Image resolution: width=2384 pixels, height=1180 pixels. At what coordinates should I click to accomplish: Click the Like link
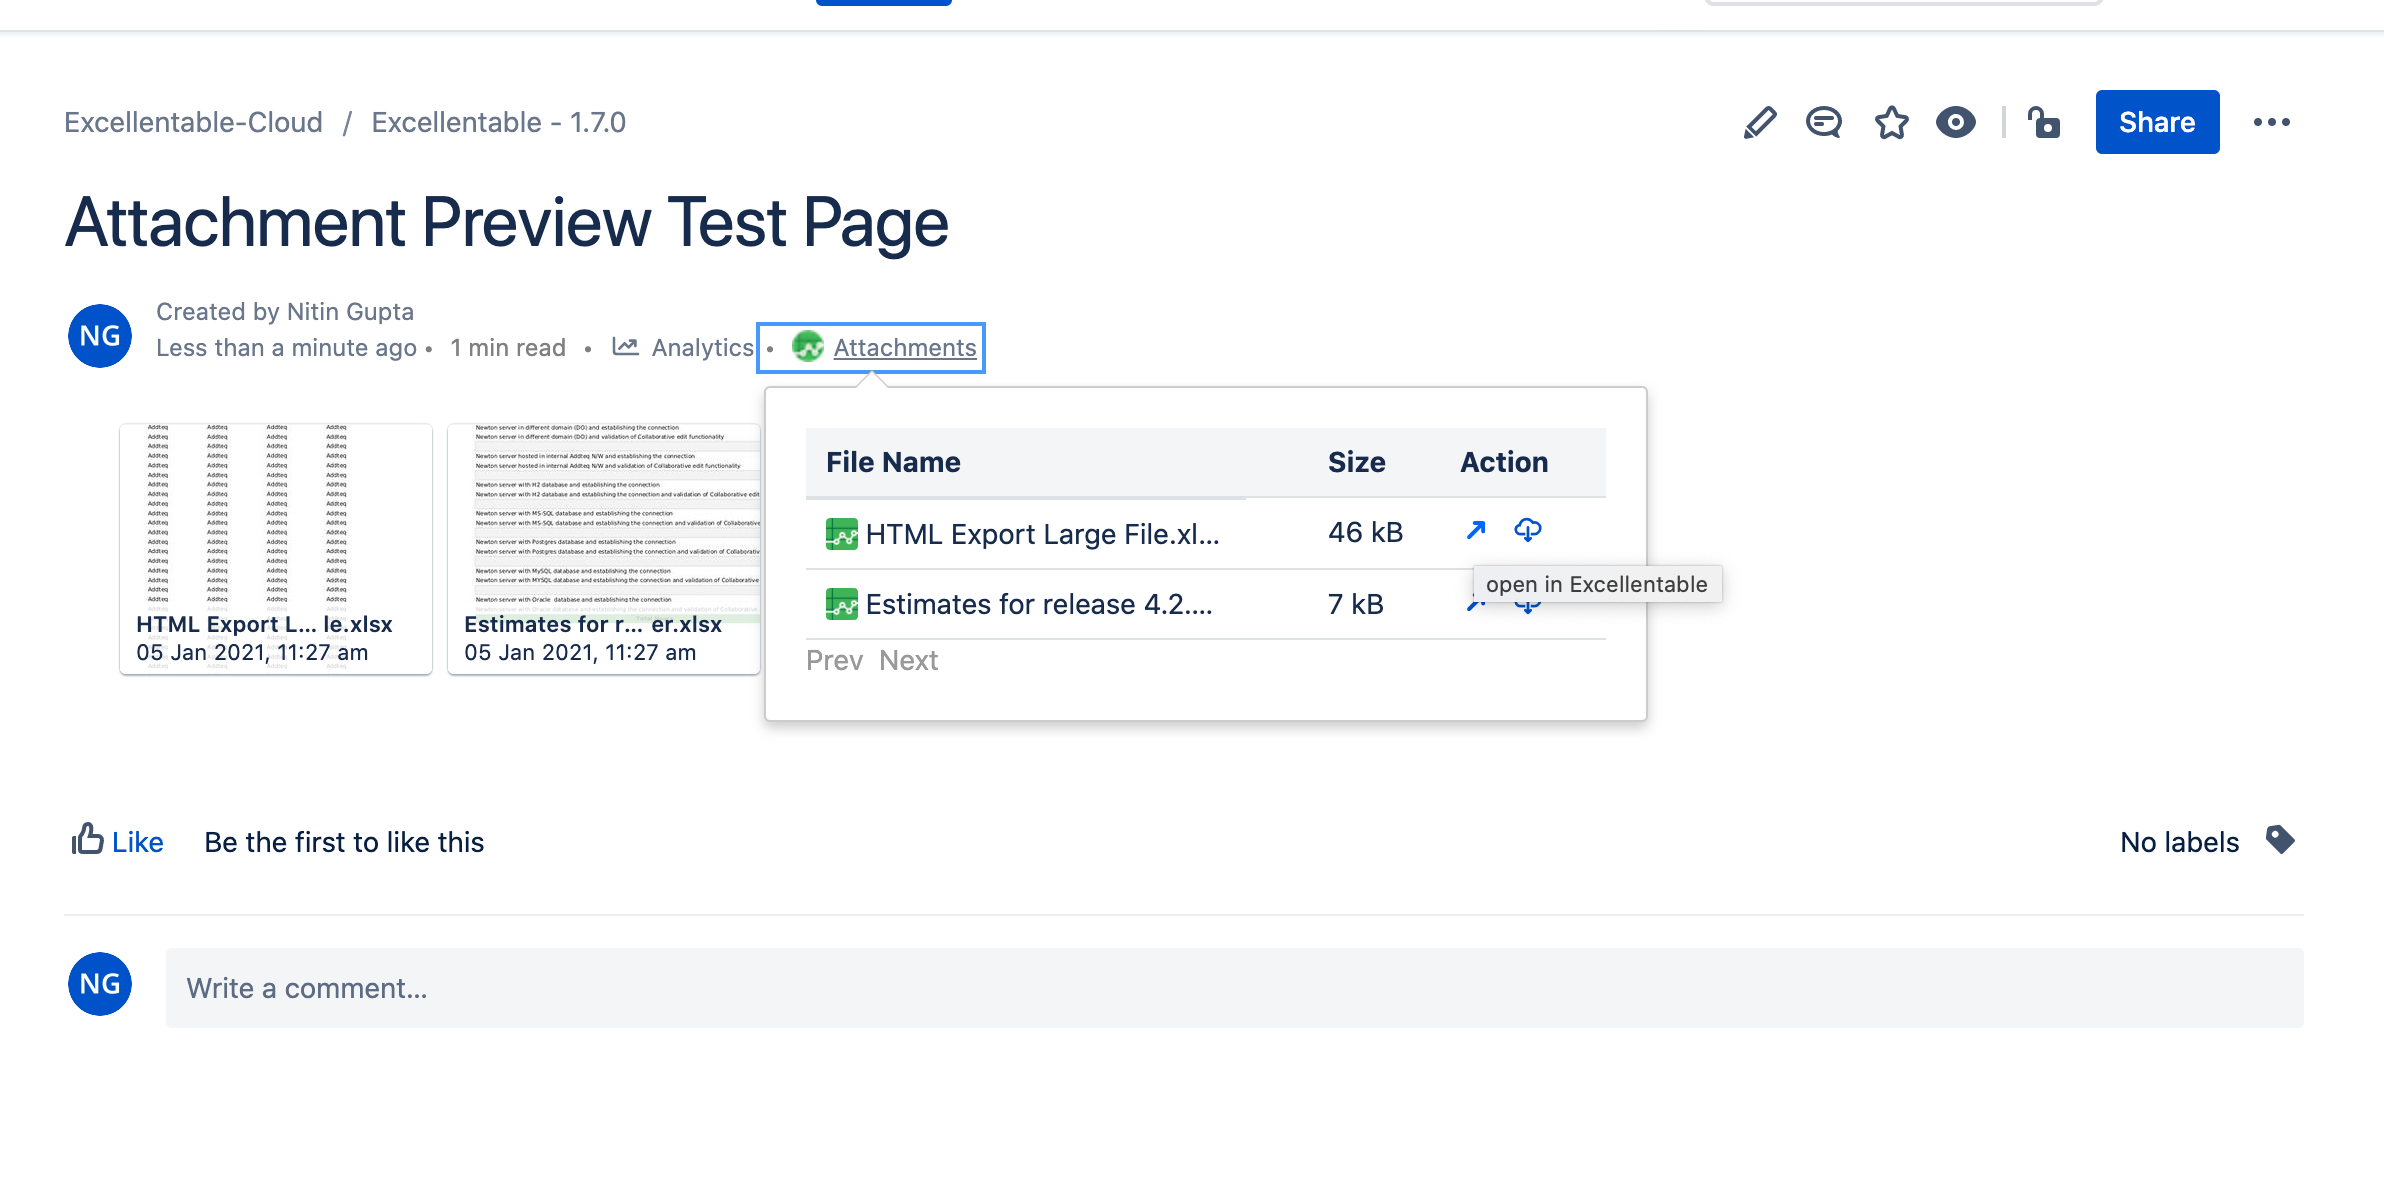[x=137, y=843]
